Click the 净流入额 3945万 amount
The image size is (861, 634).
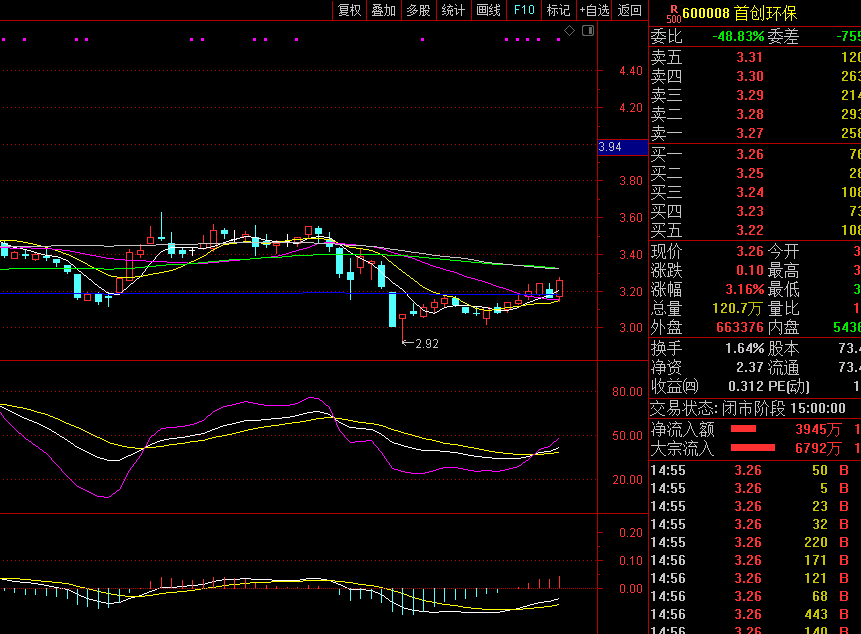pyautogui.click(x=818, y=429)
